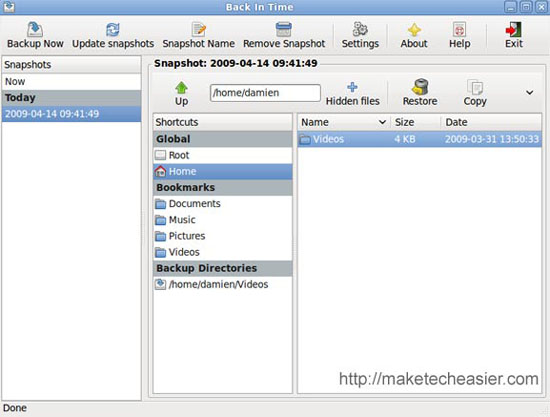Expand the toolbar overflow chevron
Image resolution: width=550 pixels, height=417 pixels.
click(530, 93)
